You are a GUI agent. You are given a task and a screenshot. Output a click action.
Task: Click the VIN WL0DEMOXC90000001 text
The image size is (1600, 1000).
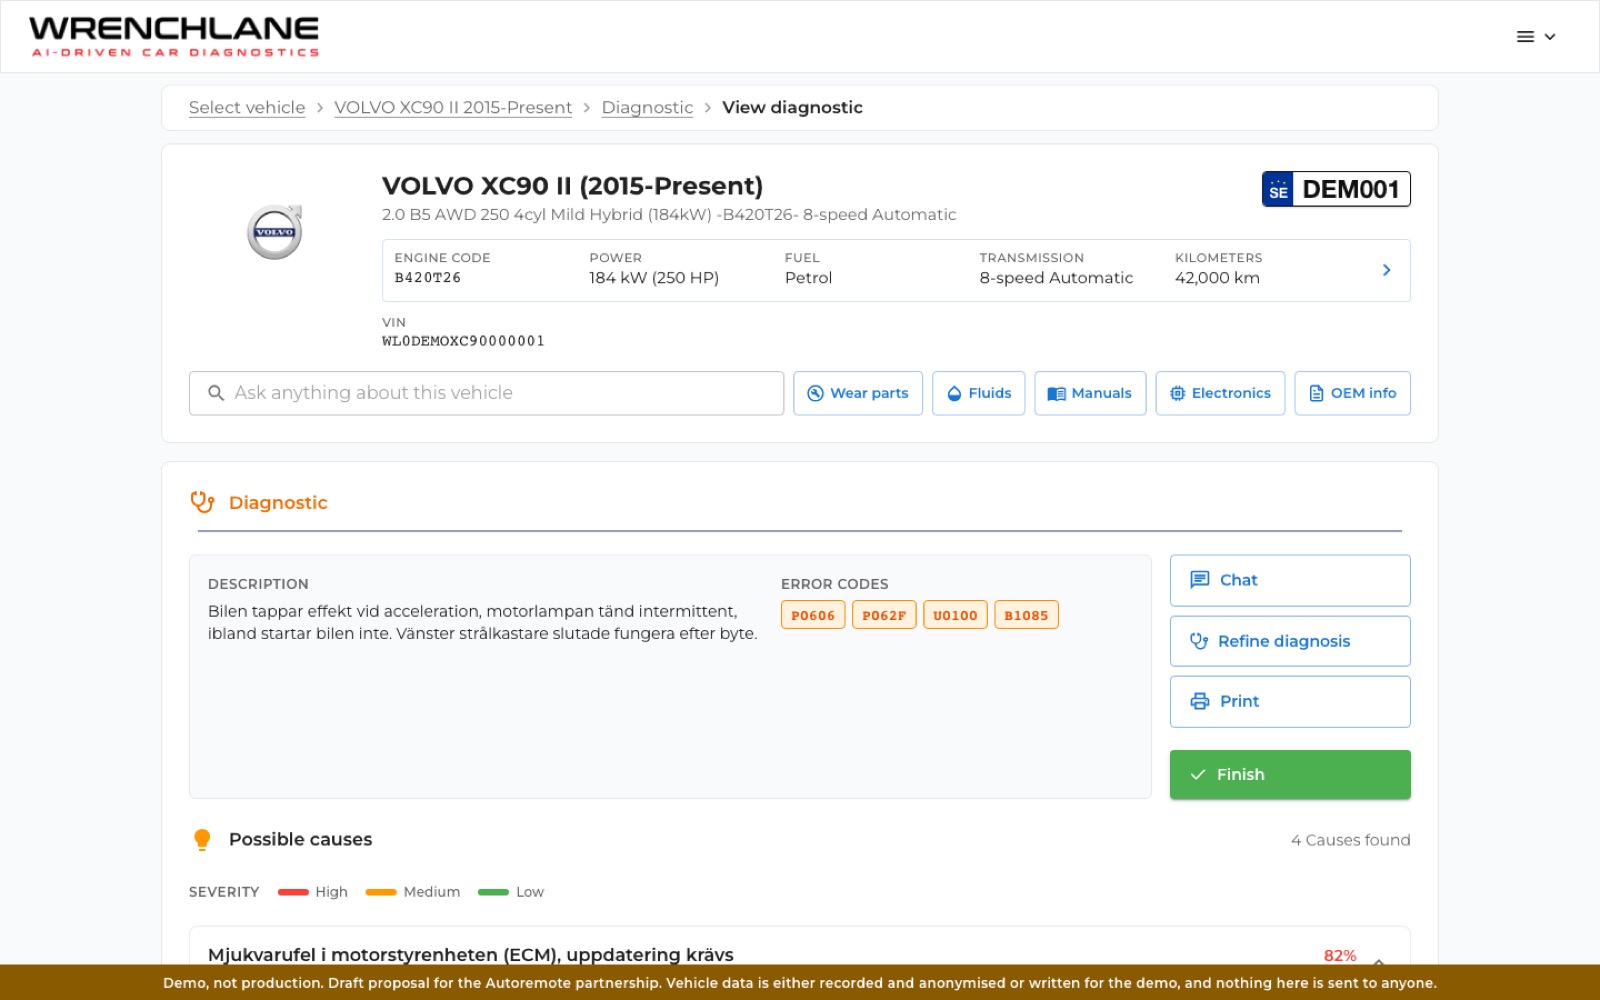463,341
